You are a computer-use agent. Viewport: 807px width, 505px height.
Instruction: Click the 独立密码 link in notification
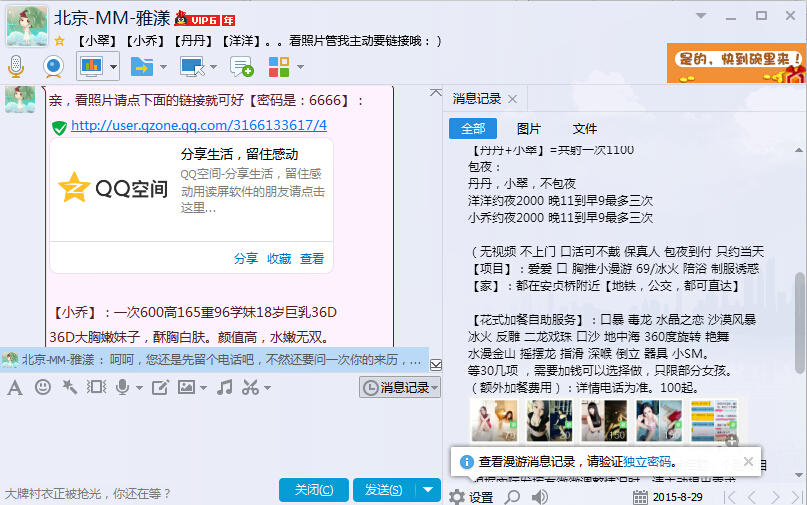[647, 462]
